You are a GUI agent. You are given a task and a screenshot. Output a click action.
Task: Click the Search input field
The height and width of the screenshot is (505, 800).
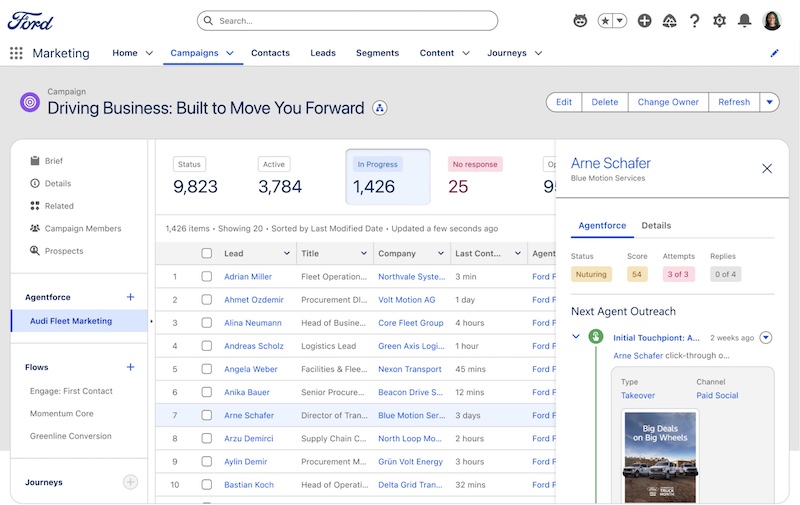pyautogui.click(x=347, y=21)
